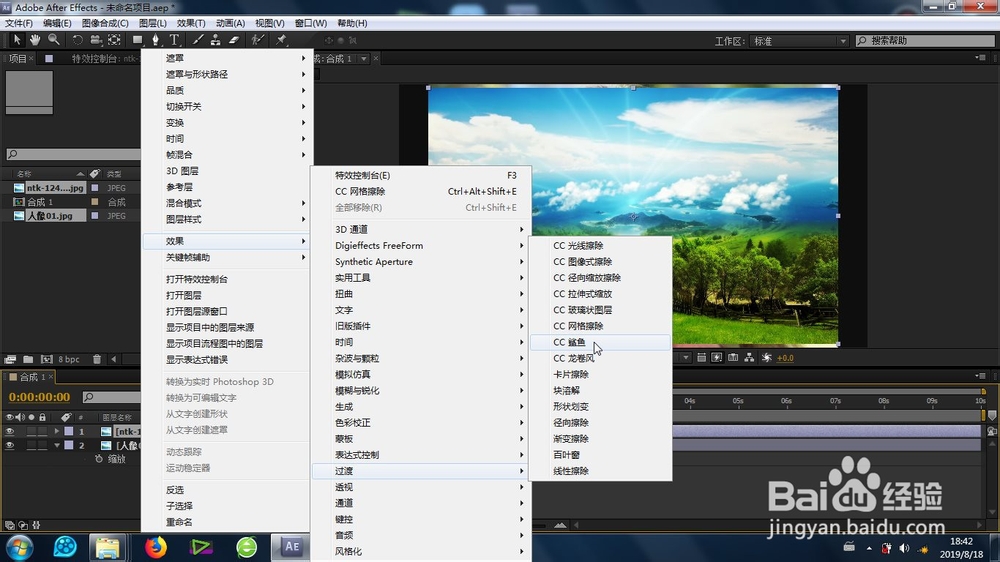This screenshot has height=562, width=1000.
Task: Choose 百叶窗 transition effect
Action: pyautogui.click(x=600, y=455)
